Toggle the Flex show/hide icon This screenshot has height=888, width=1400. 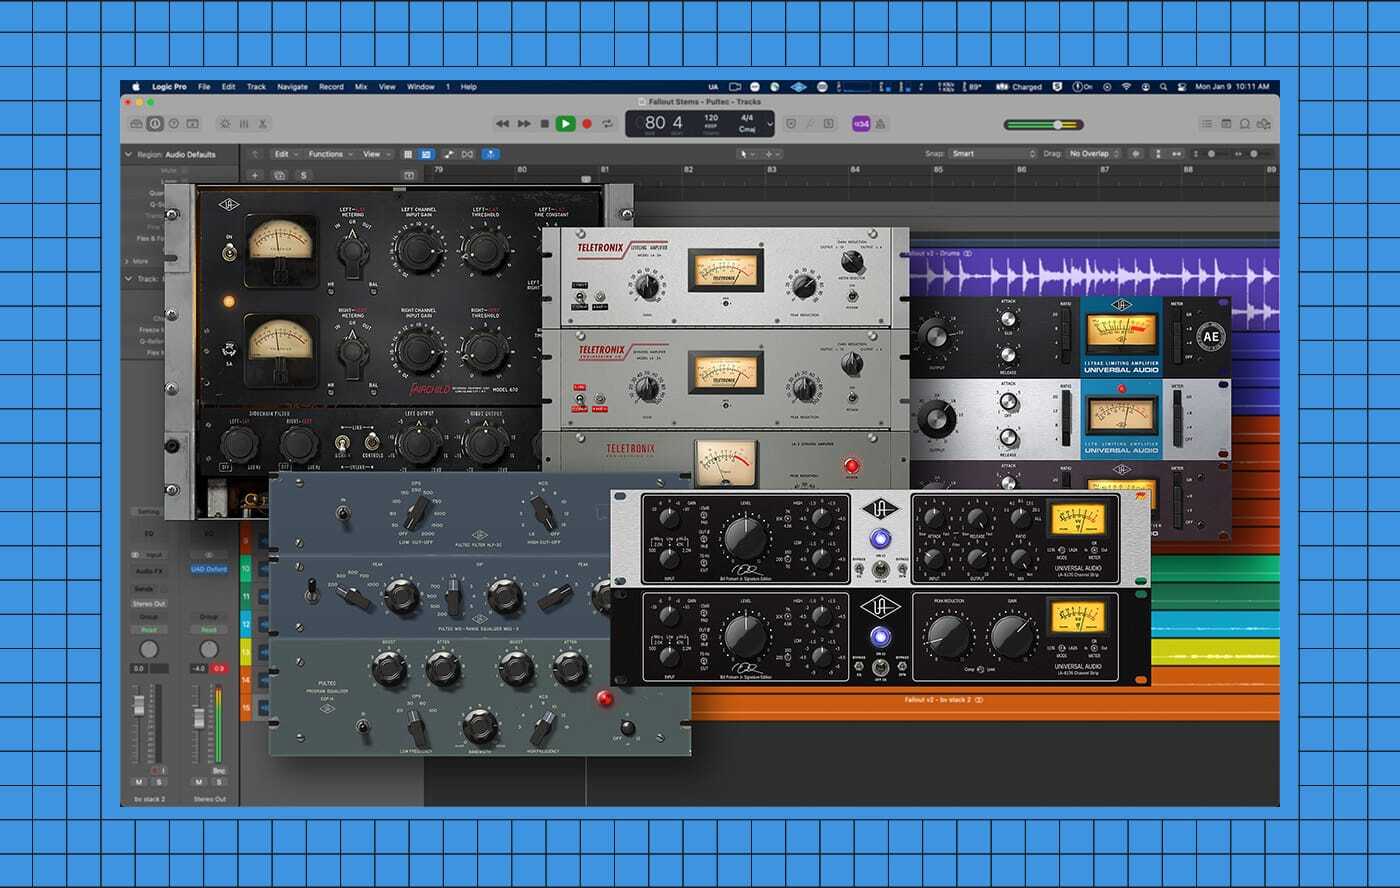click(467, 154)
